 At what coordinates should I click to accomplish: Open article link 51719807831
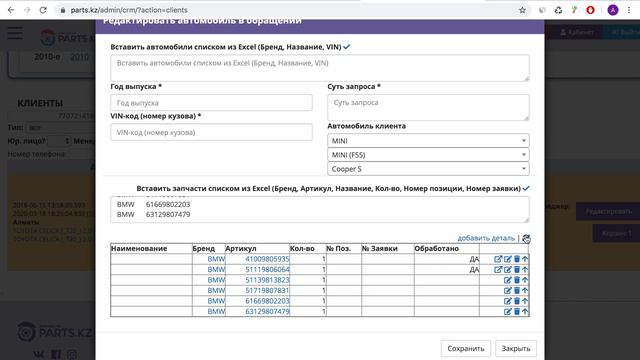267,291
